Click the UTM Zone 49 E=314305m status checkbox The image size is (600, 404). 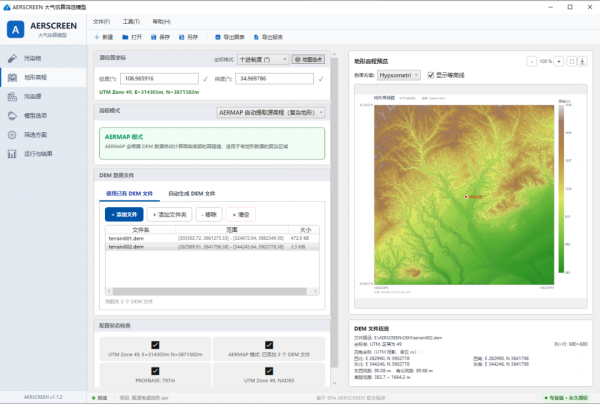(x=155, y=345)
